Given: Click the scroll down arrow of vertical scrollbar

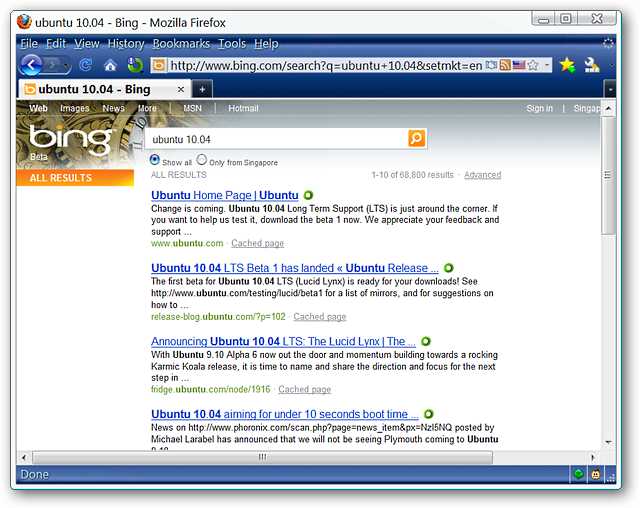Looking at the screenshot, I should click(608, 442).
